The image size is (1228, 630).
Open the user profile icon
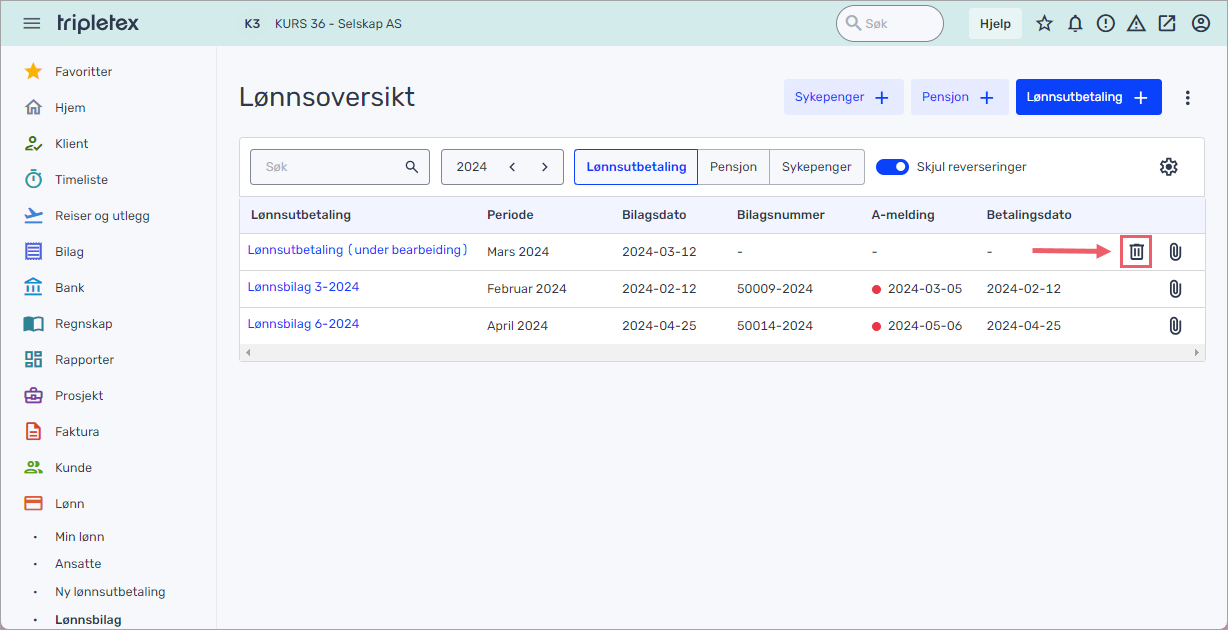click(x=1201, y=23)
